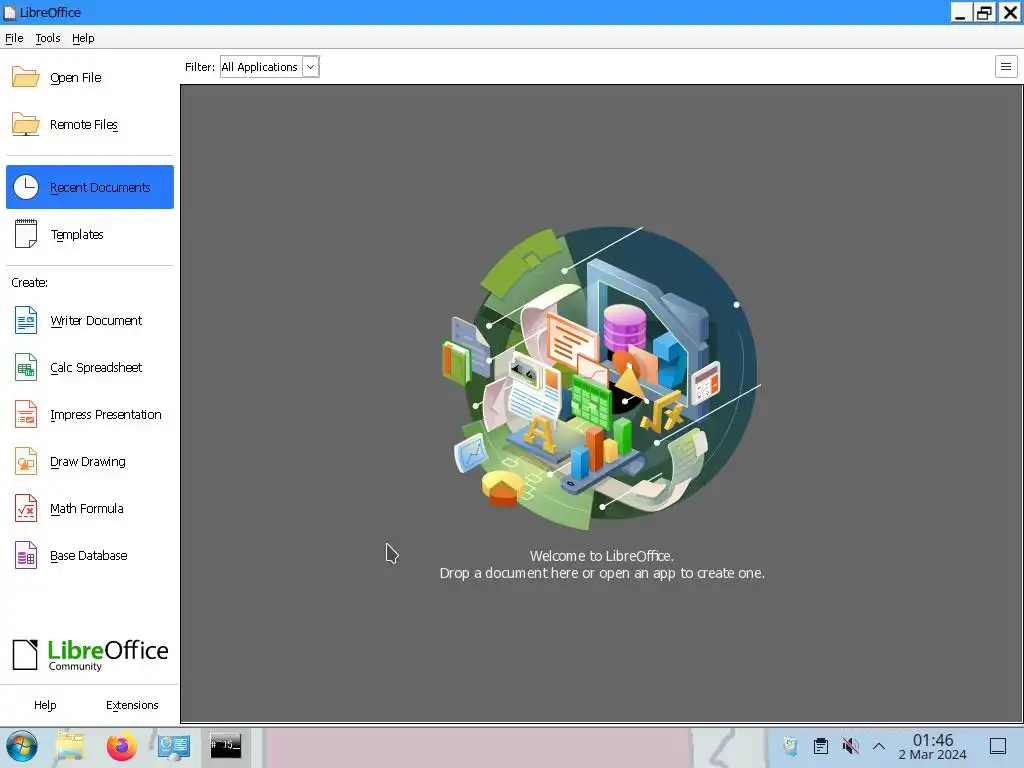Show hidden tray icons chevron
1024x768 pixels.
(879, 746)
